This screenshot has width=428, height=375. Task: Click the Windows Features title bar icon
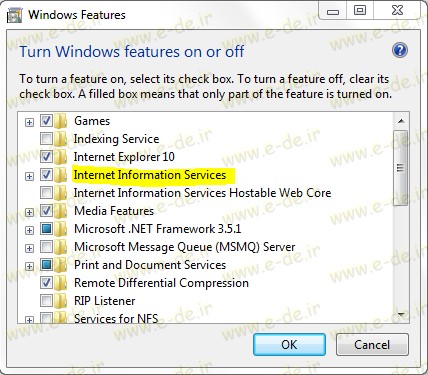(14, 15)
